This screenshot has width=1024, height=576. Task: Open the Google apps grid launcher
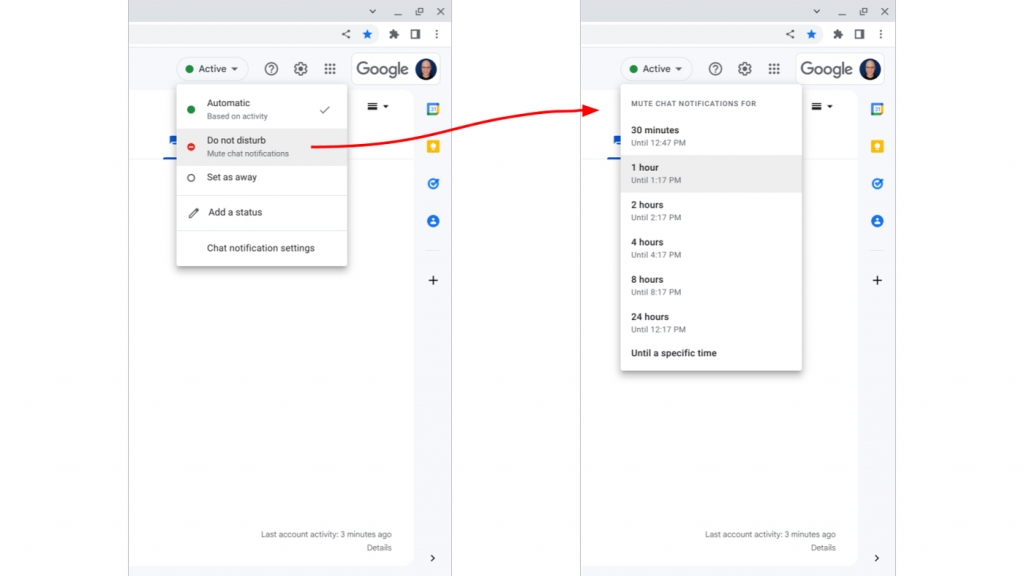coord(330,69)
